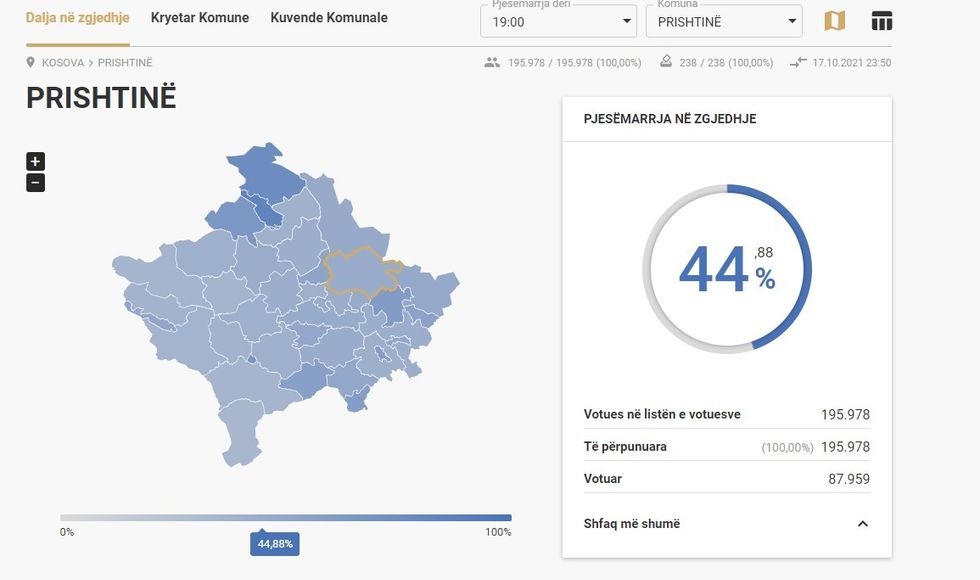Click the PRISHTINË breadcrumb link
The image size is (980, 580).
tap(125, 63)
